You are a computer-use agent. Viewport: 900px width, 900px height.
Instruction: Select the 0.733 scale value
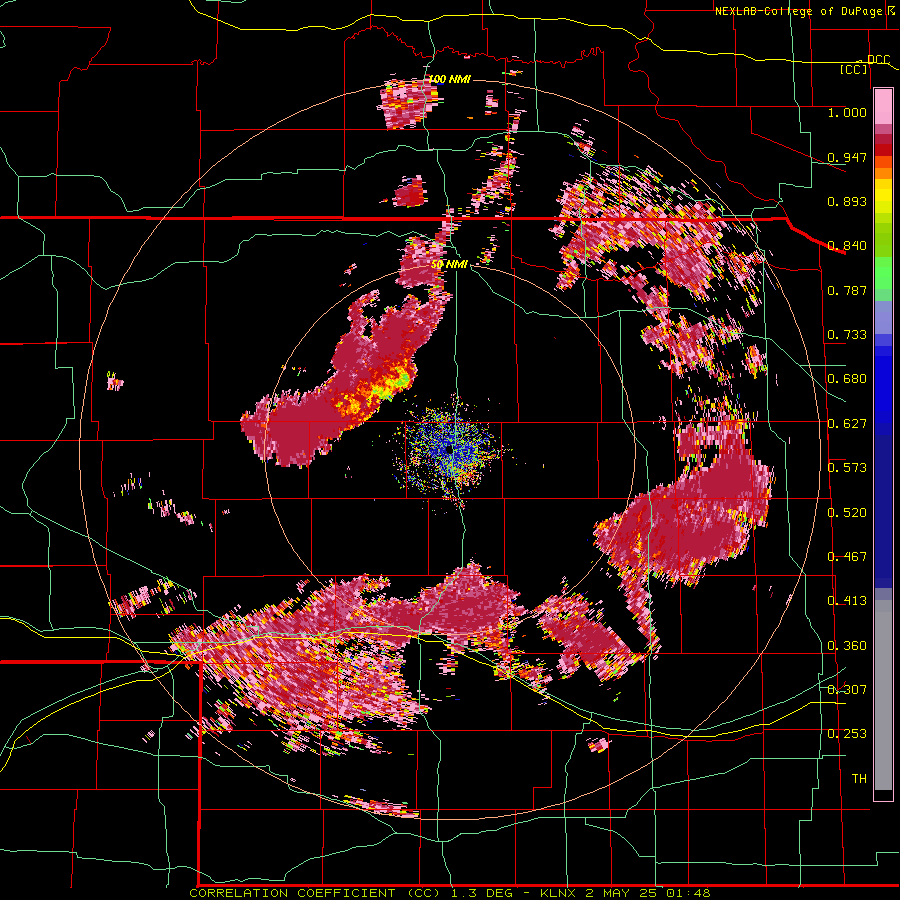(847, 335)
